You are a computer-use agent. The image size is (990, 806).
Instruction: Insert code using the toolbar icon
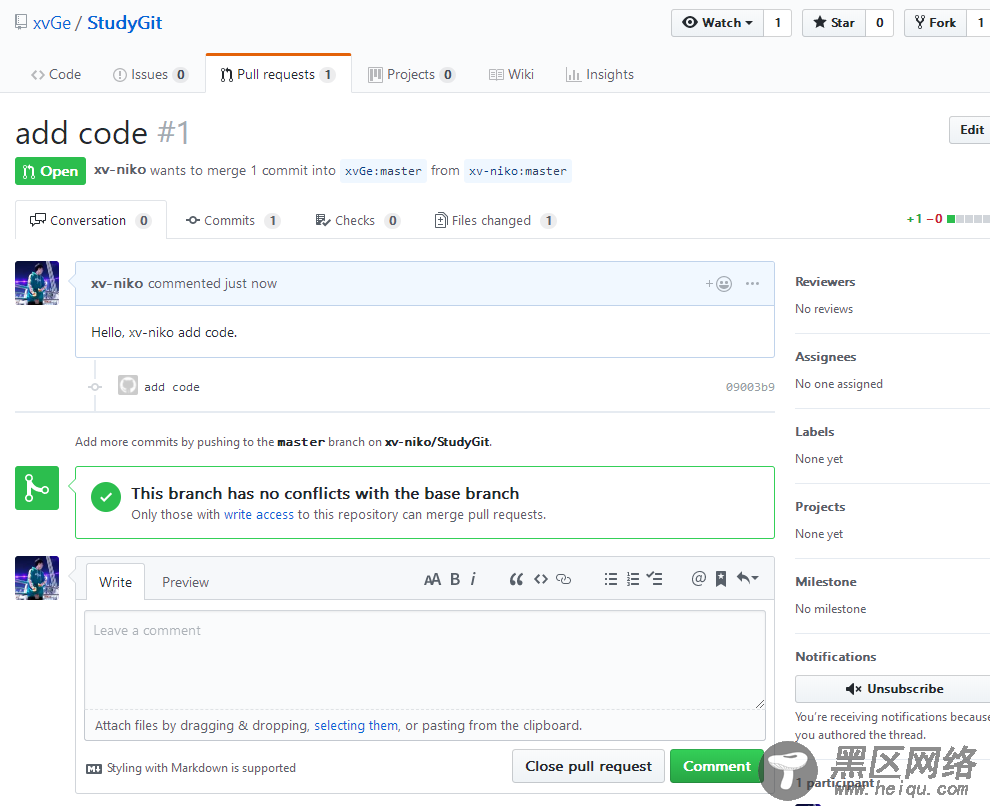point(540,579)
